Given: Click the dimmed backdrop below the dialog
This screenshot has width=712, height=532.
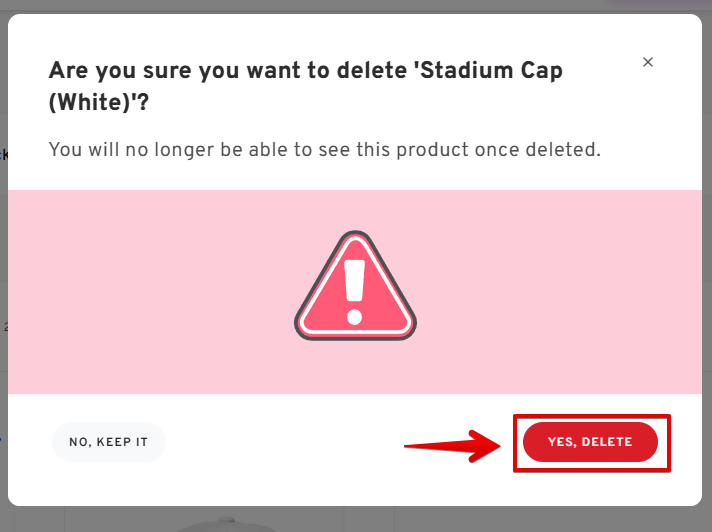Looking at the screenshot, I should tap(500, 520).
